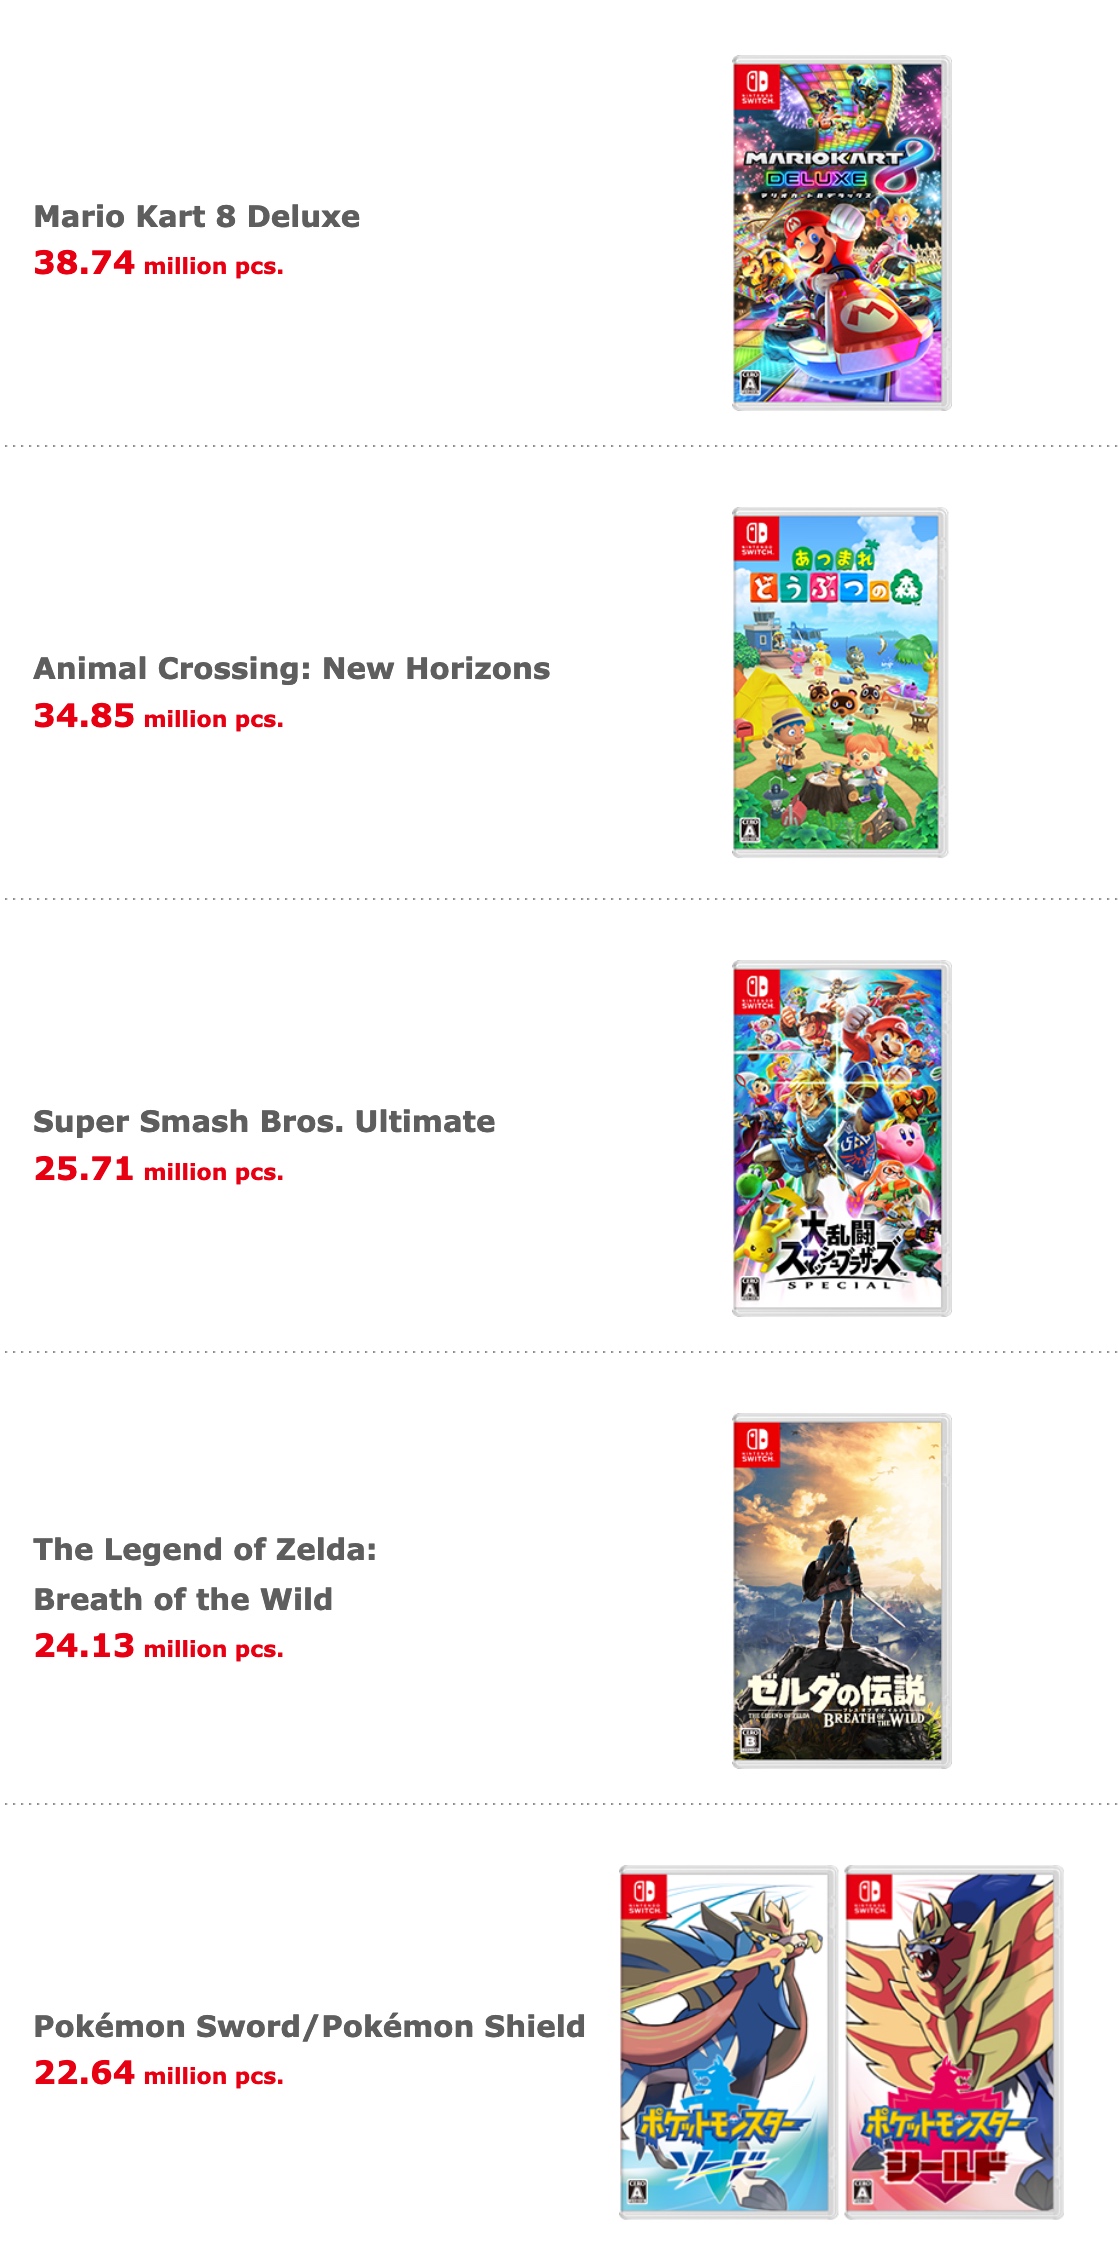Open the Pokémon Sword box art

click(x=728, y=2040)
